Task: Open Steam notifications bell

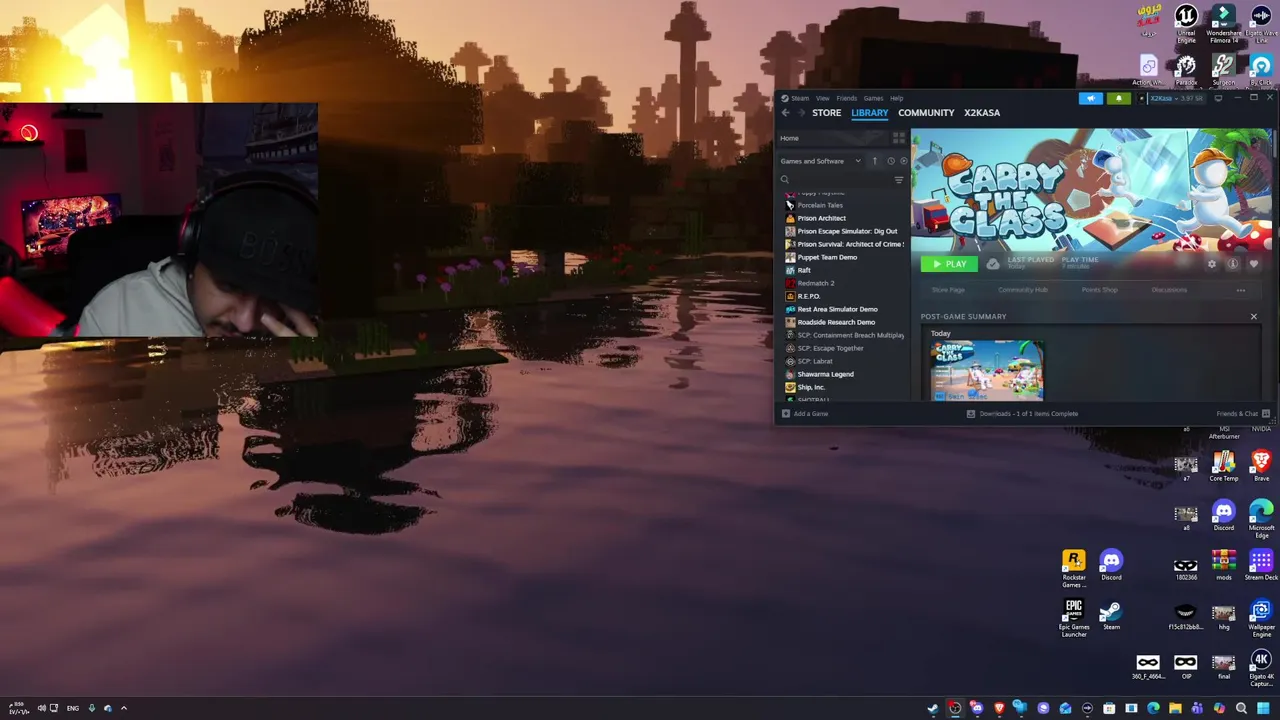Action: point(1118,98)
